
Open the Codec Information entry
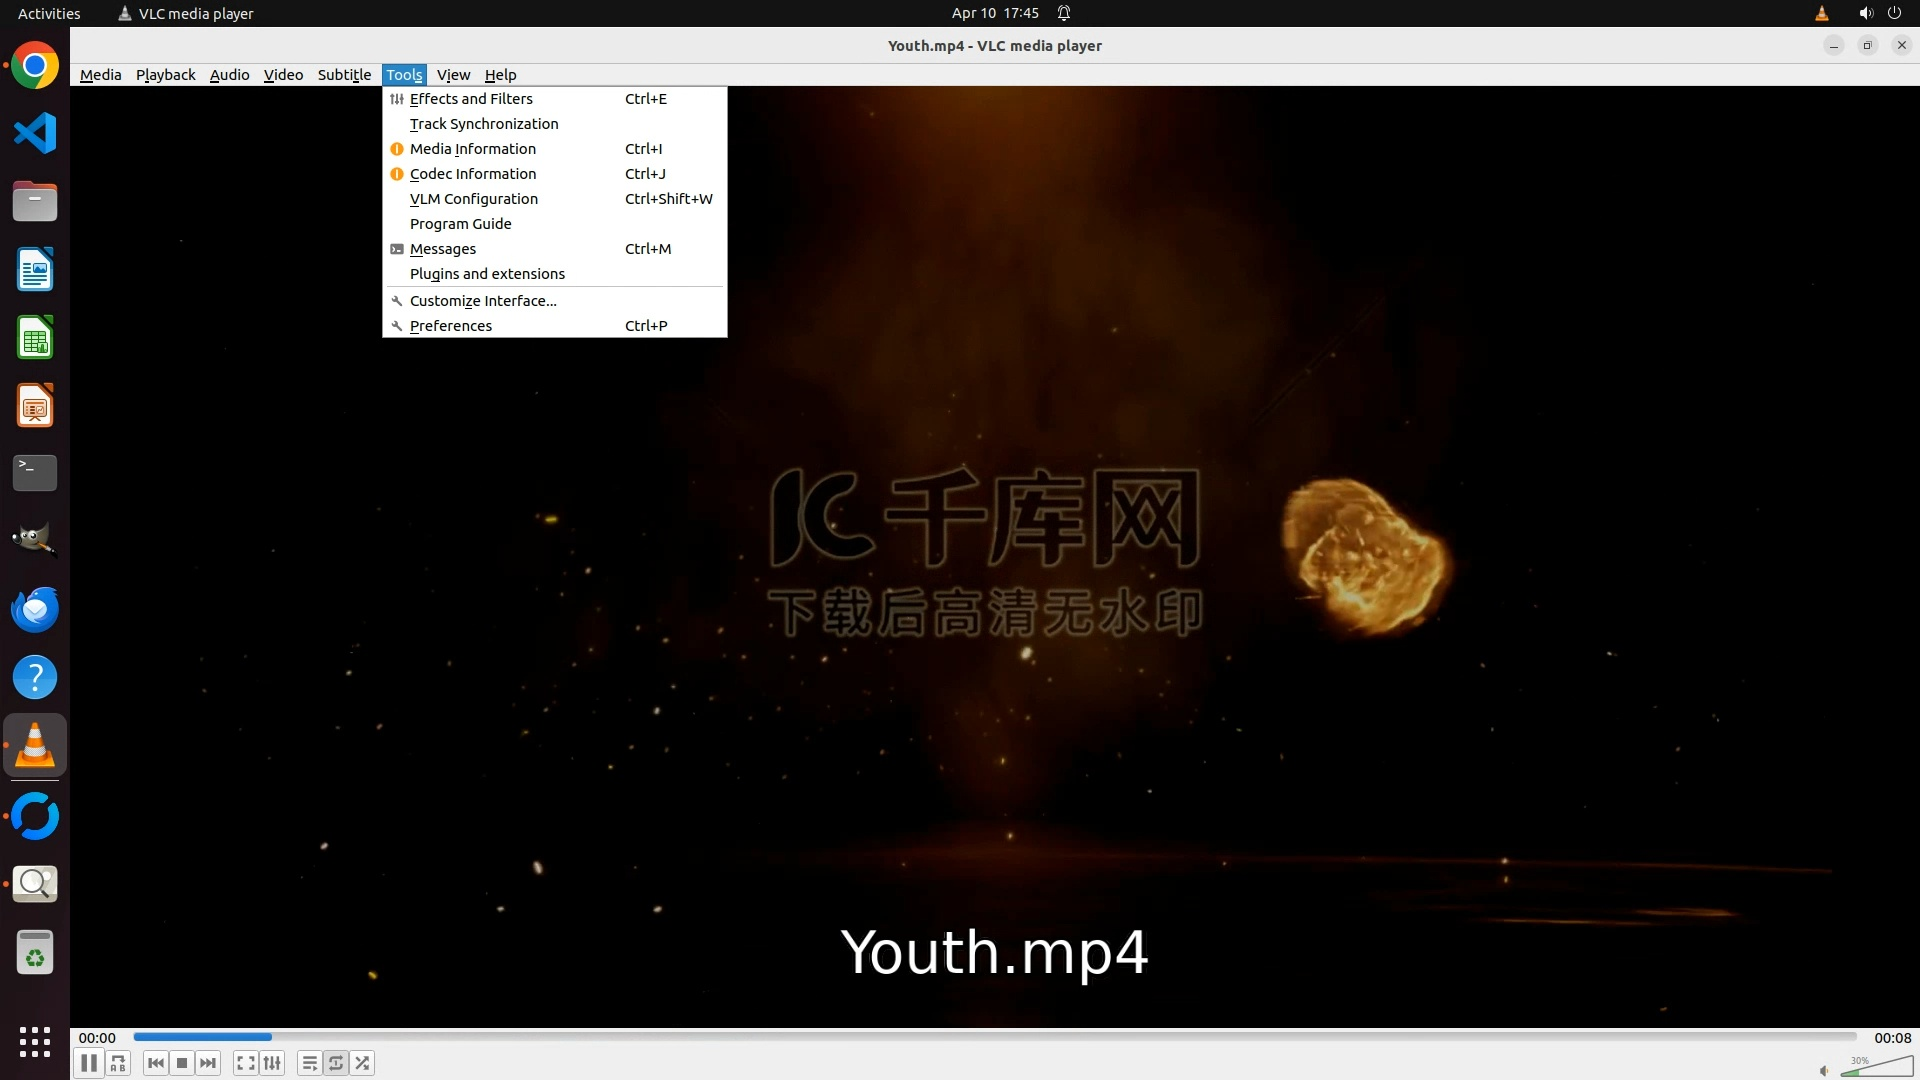coord(473,174)
